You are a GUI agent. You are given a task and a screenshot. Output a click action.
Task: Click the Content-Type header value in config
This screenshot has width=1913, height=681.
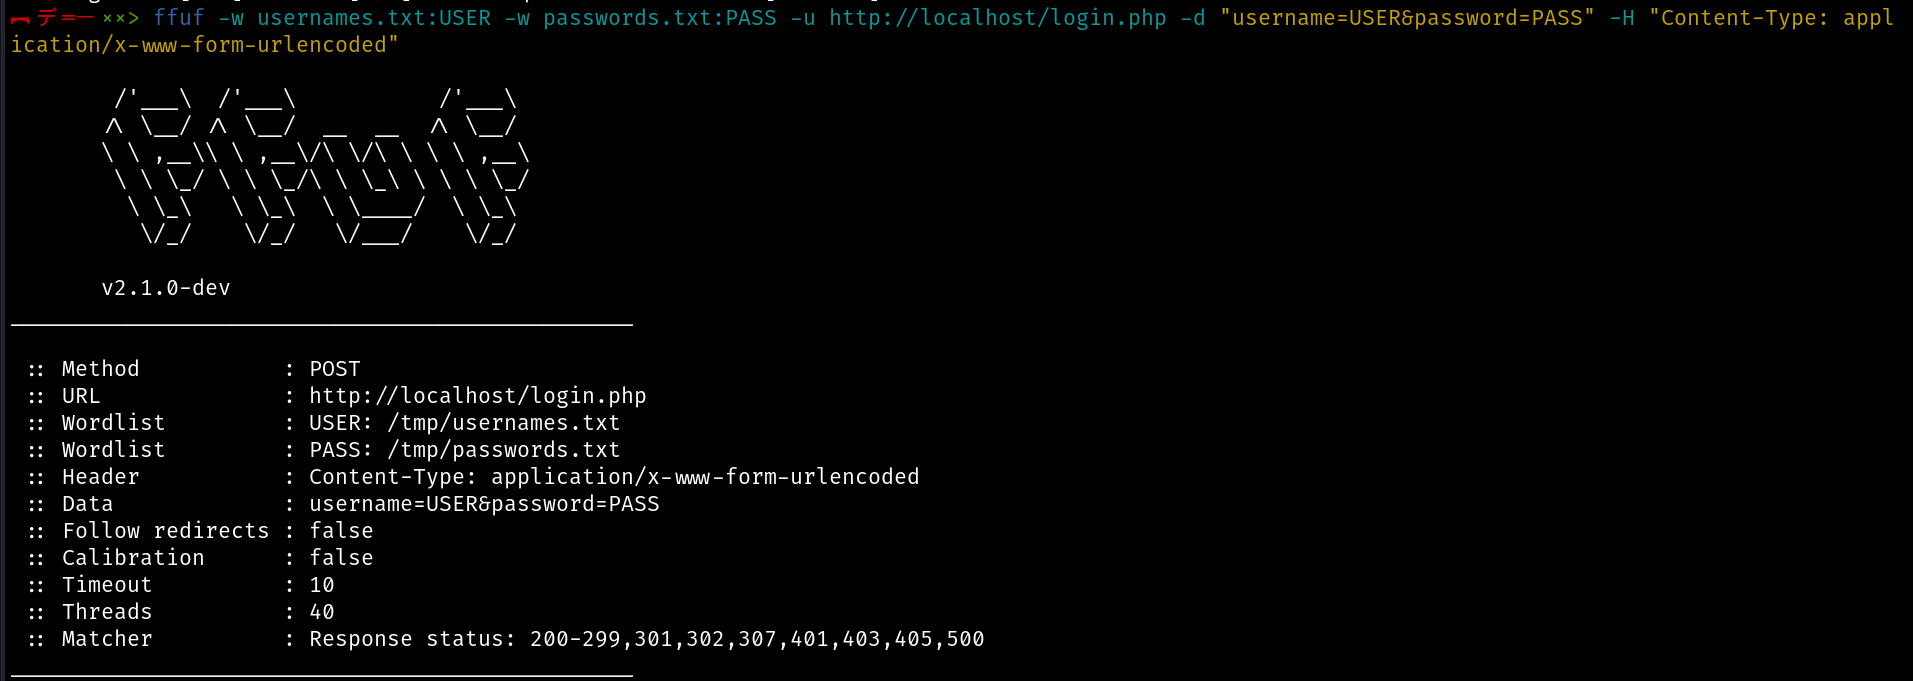(614, 477)
